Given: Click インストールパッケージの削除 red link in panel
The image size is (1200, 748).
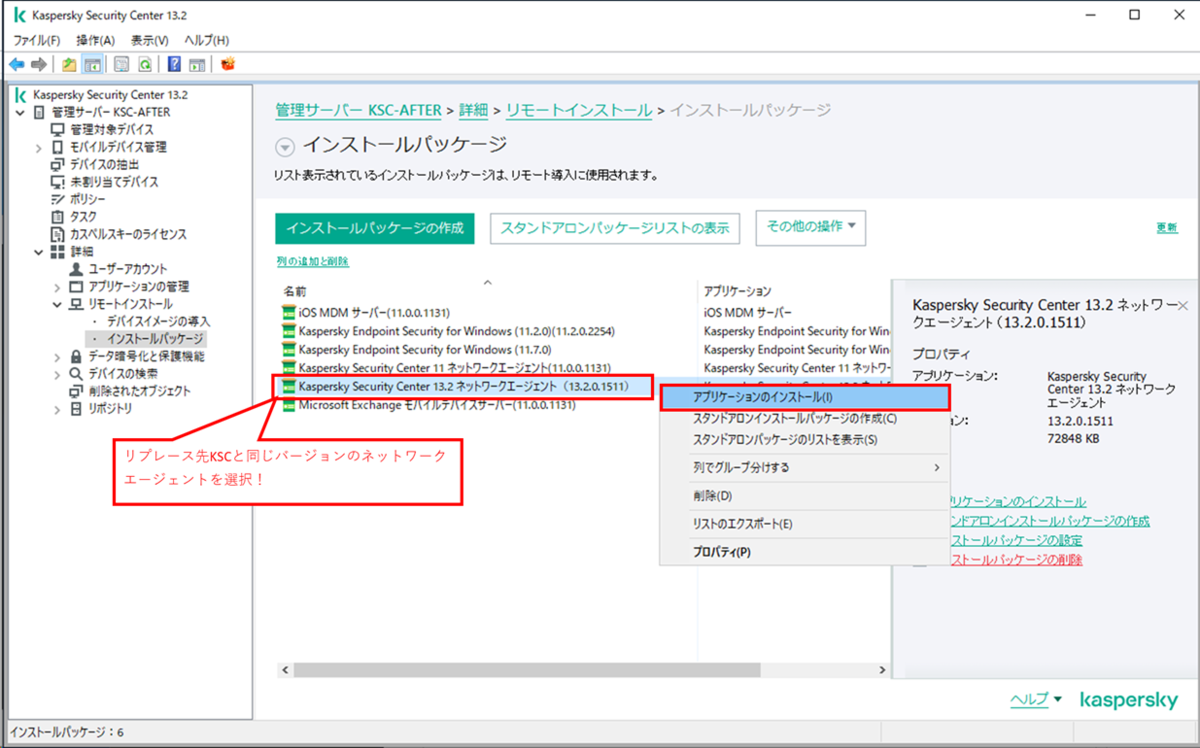Looking at the screenshot, I should tap(1018, 559).
